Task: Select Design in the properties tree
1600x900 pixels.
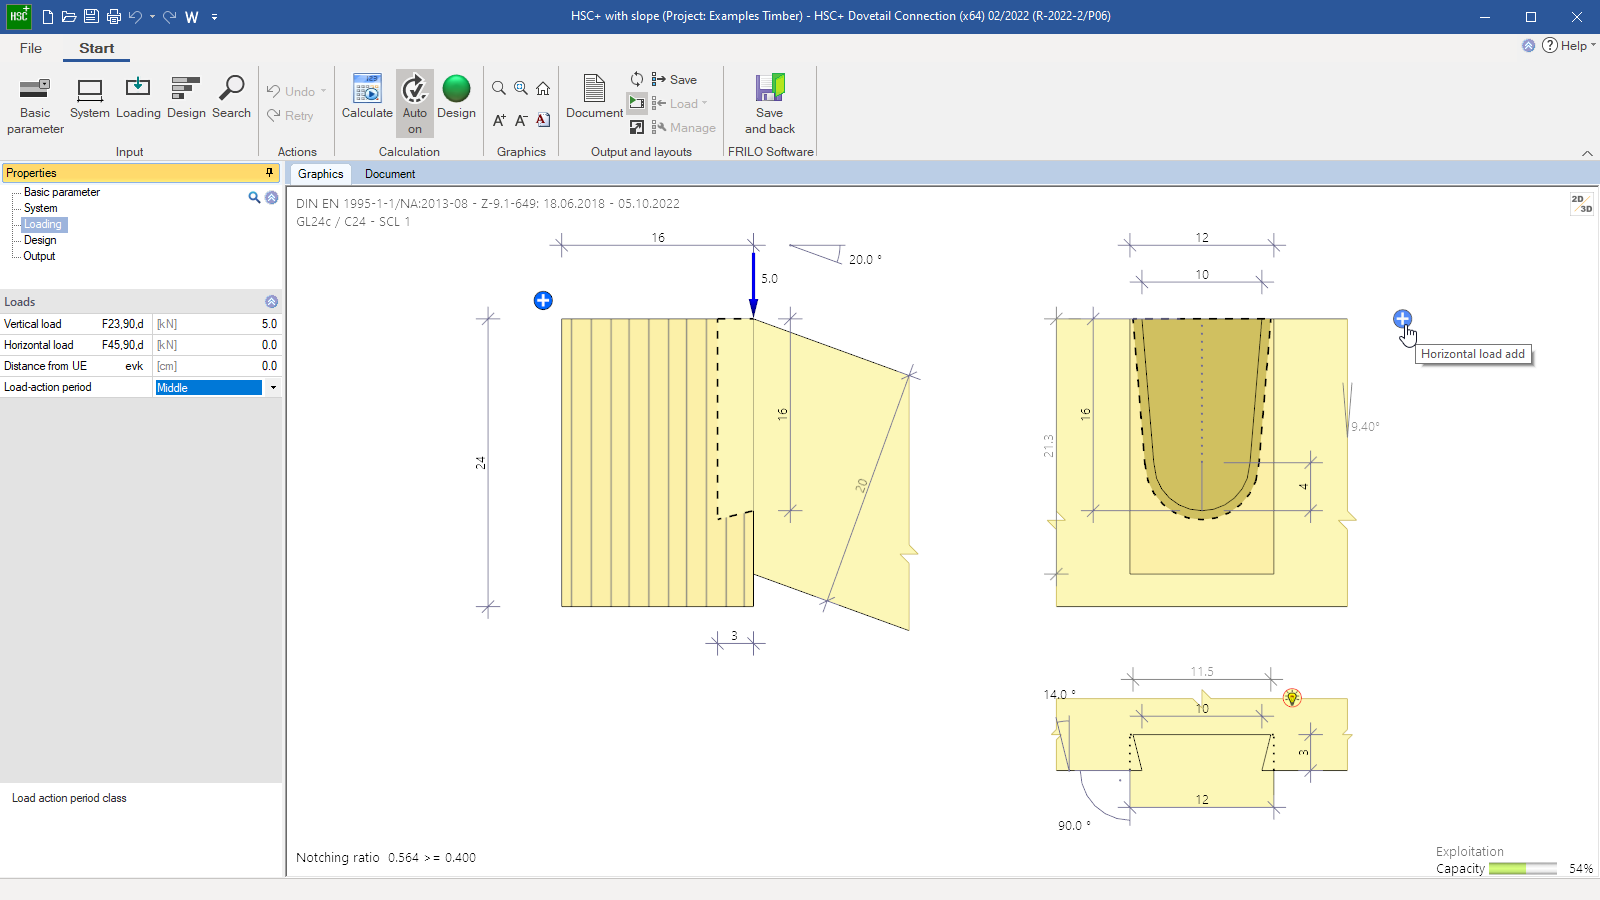Action: [40, 240]
